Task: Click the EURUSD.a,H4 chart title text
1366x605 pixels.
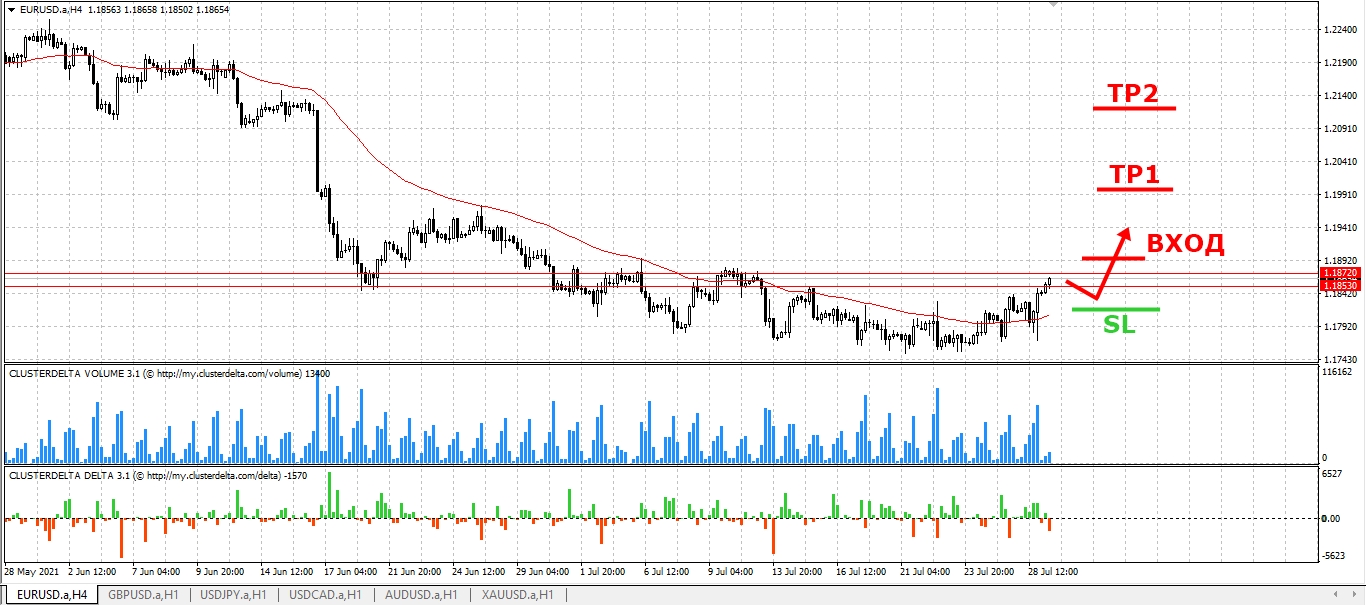Action: [x=50, y=8]
